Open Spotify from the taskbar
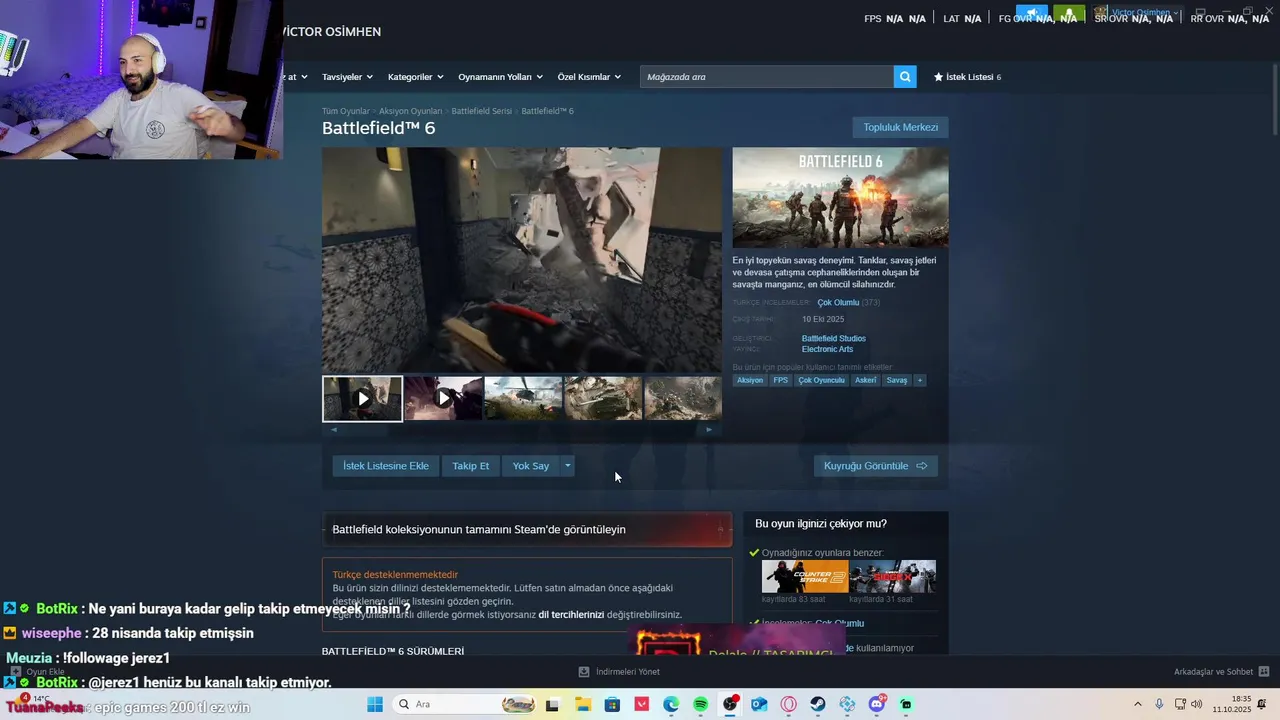 pyautogui.click(x=700, y=705)
